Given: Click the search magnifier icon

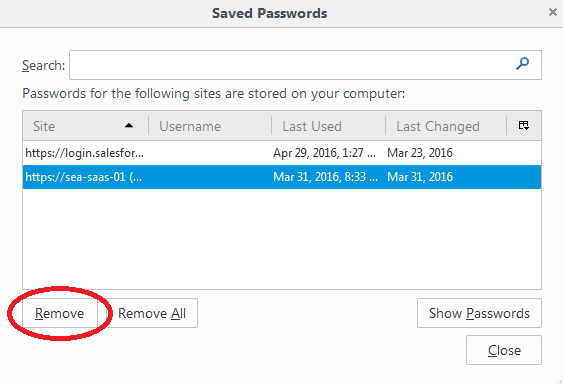Looking at the screenshot, I should coord(522,64).
